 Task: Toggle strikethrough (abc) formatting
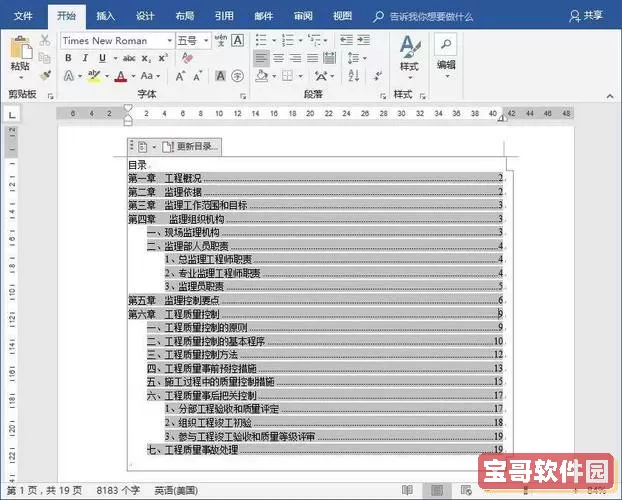tap(129, 59)
